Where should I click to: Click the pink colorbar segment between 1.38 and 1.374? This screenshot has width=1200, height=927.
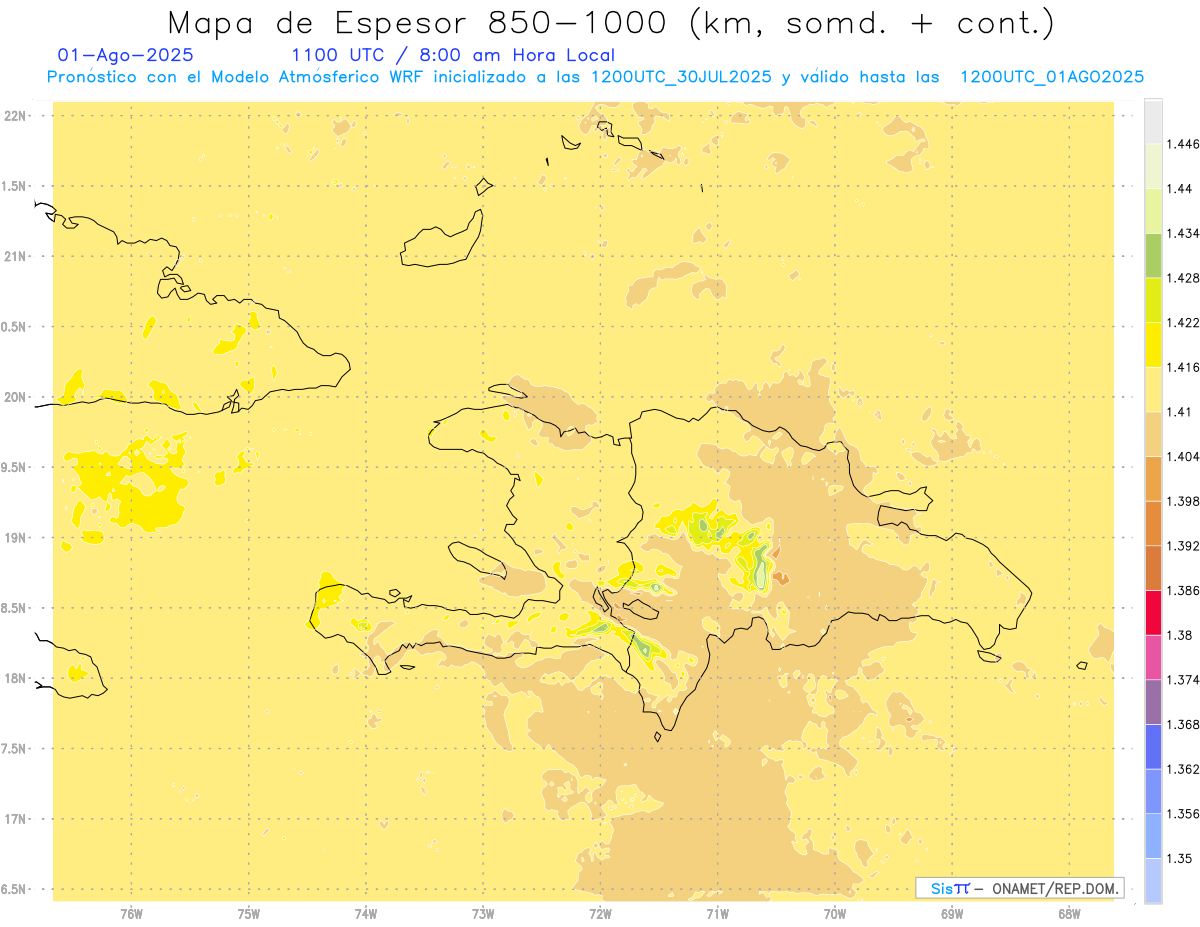(1153, 658)
